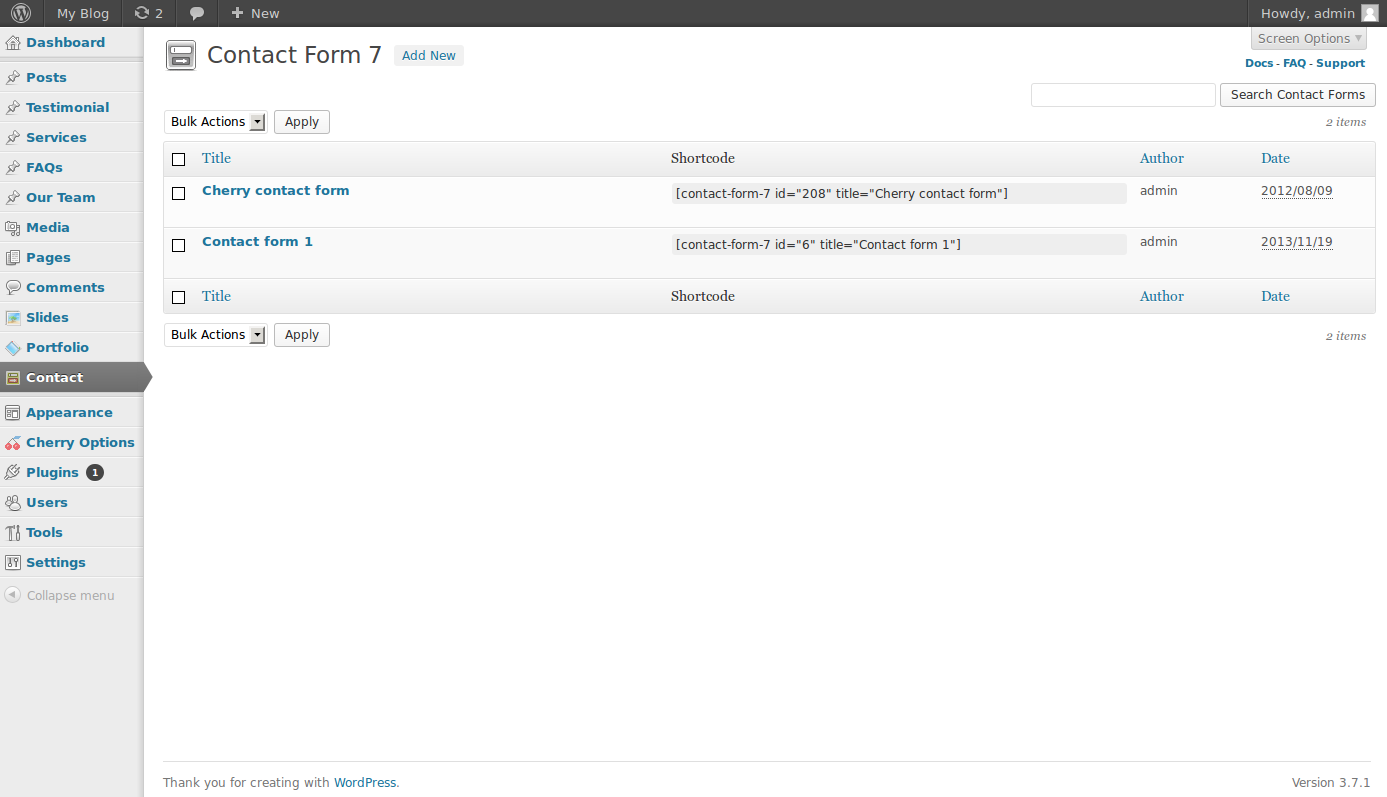The height and width of the screenshot is (797, 1387).
Task: Toggle the select-all checkbox in table header
Action: pyautogui.click(x=179, y=159)
